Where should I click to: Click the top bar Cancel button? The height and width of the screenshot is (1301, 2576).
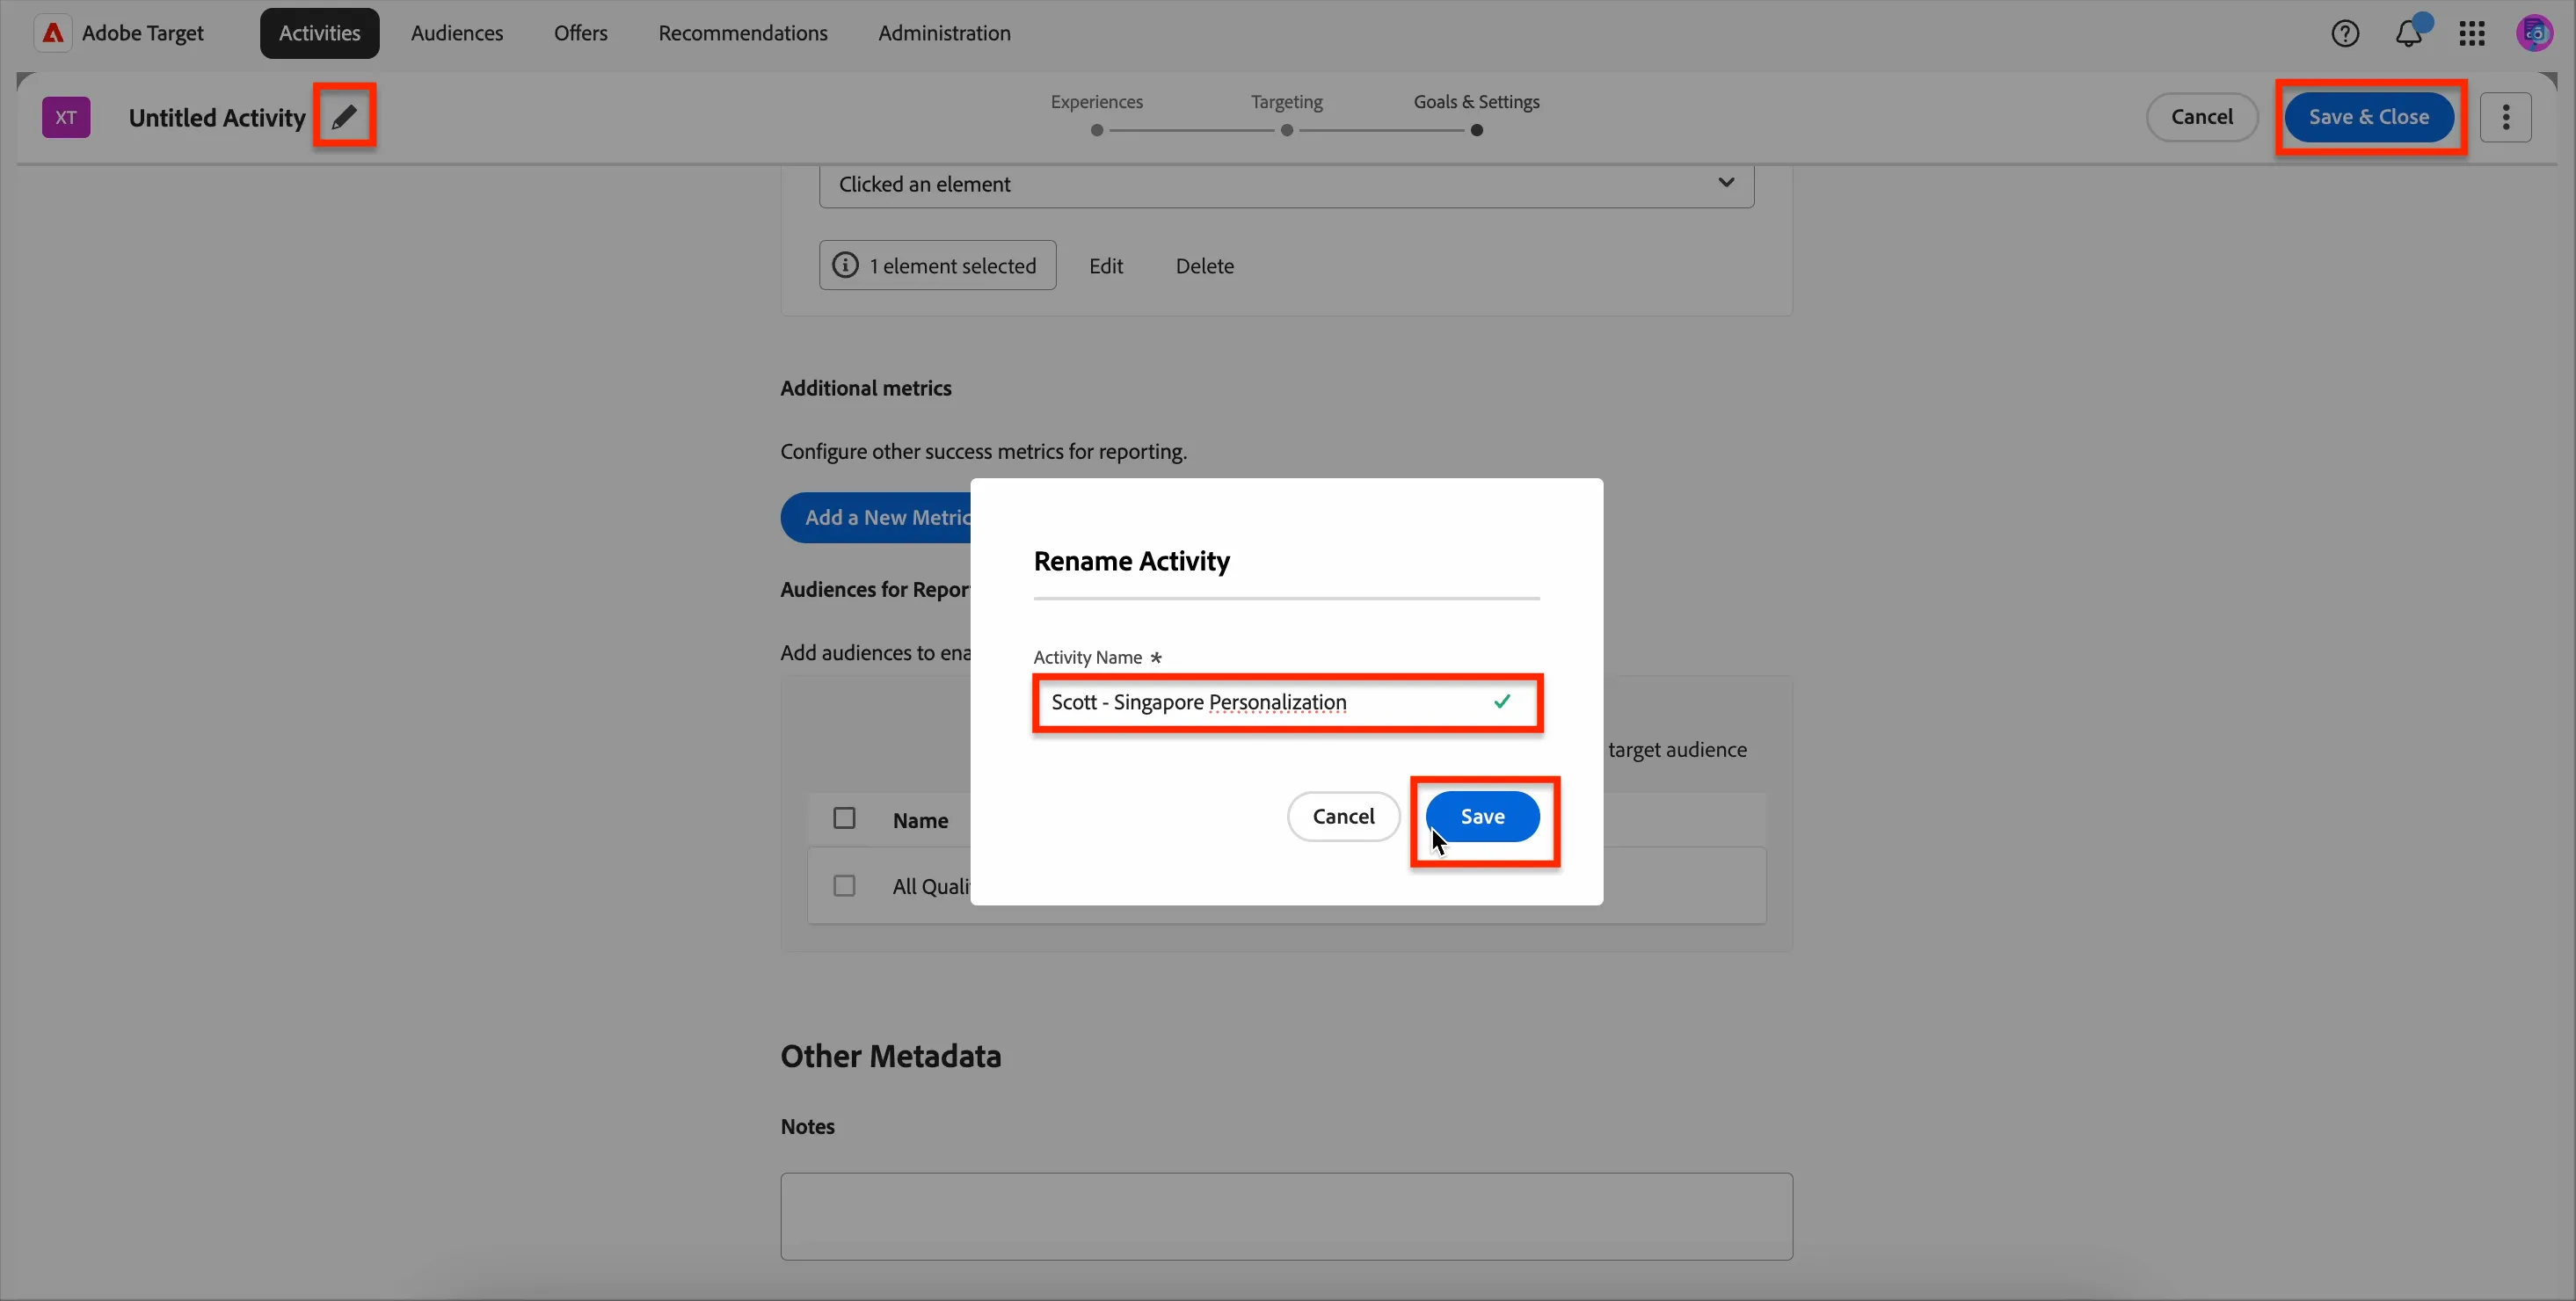2202,117
